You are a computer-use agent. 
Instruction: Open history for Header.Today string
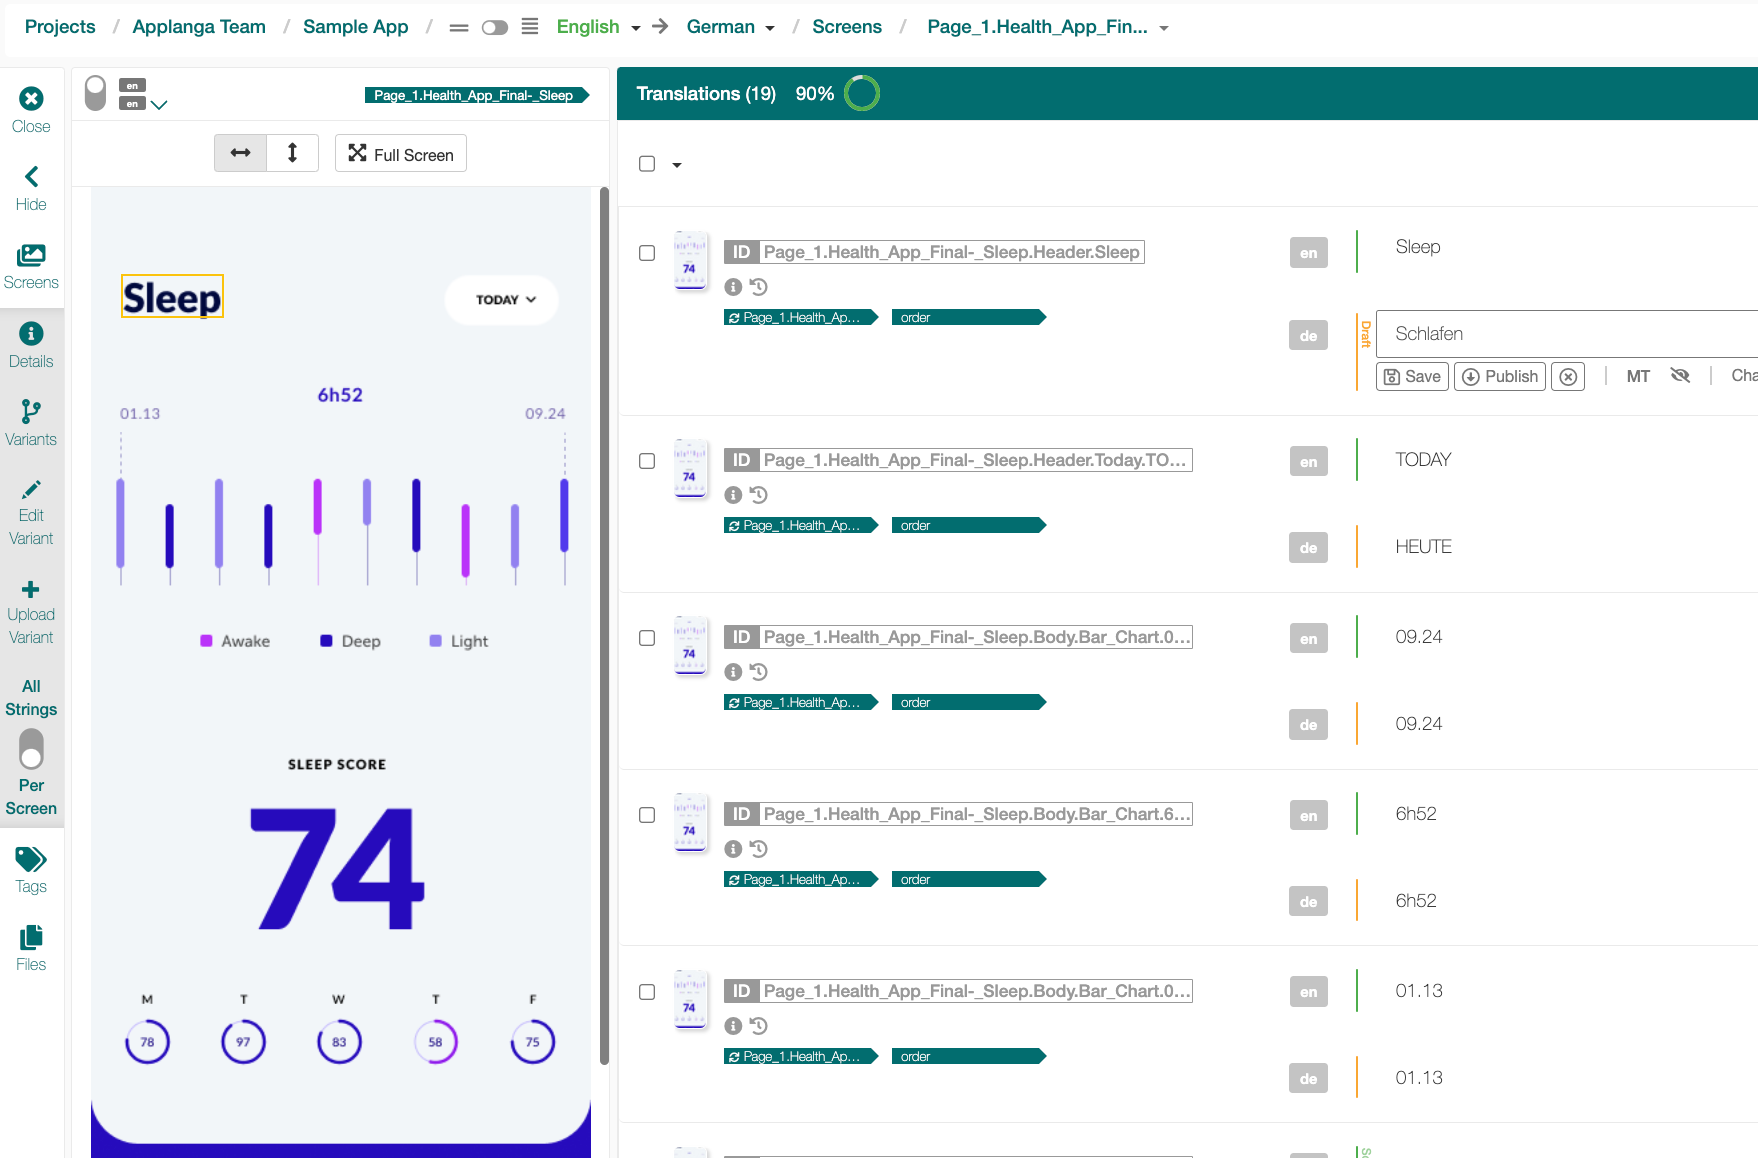759,495
